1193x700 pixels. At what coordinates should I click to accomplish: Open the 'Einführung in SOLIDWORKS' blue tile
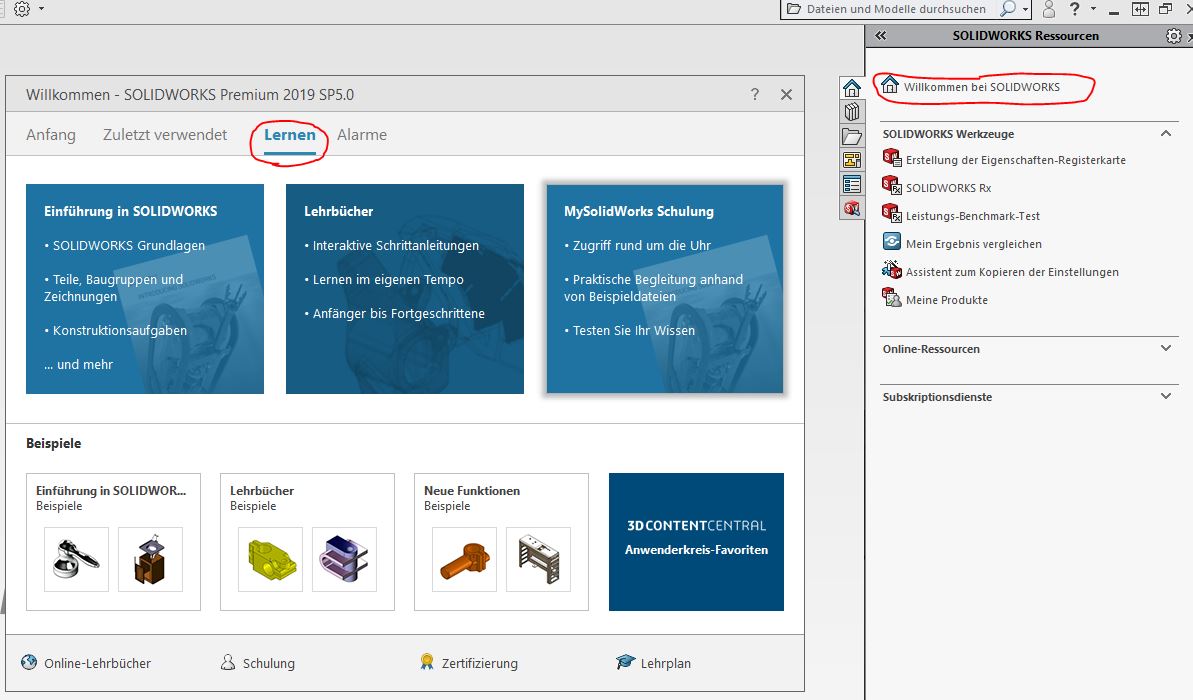[145, 289]
